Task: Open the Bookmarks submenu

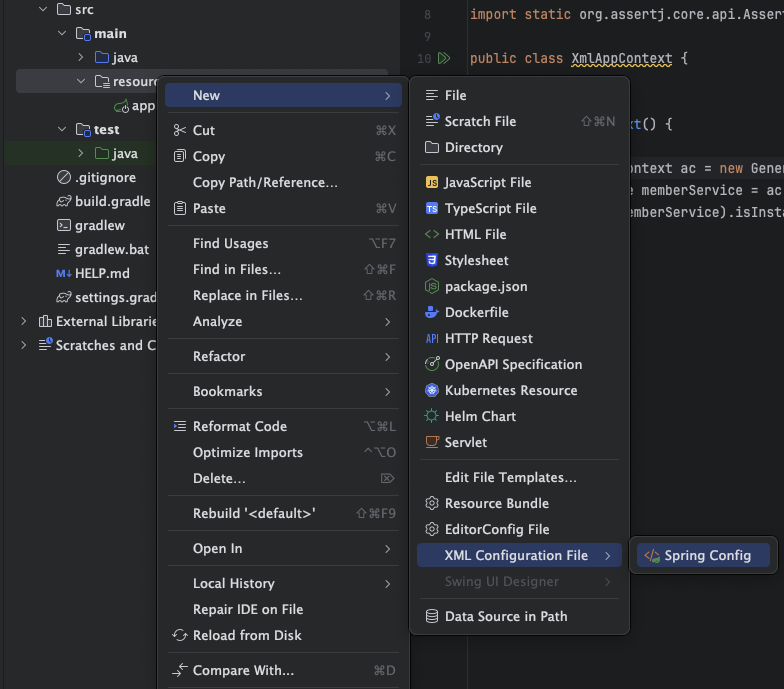Action: click(x=284, y=392)
